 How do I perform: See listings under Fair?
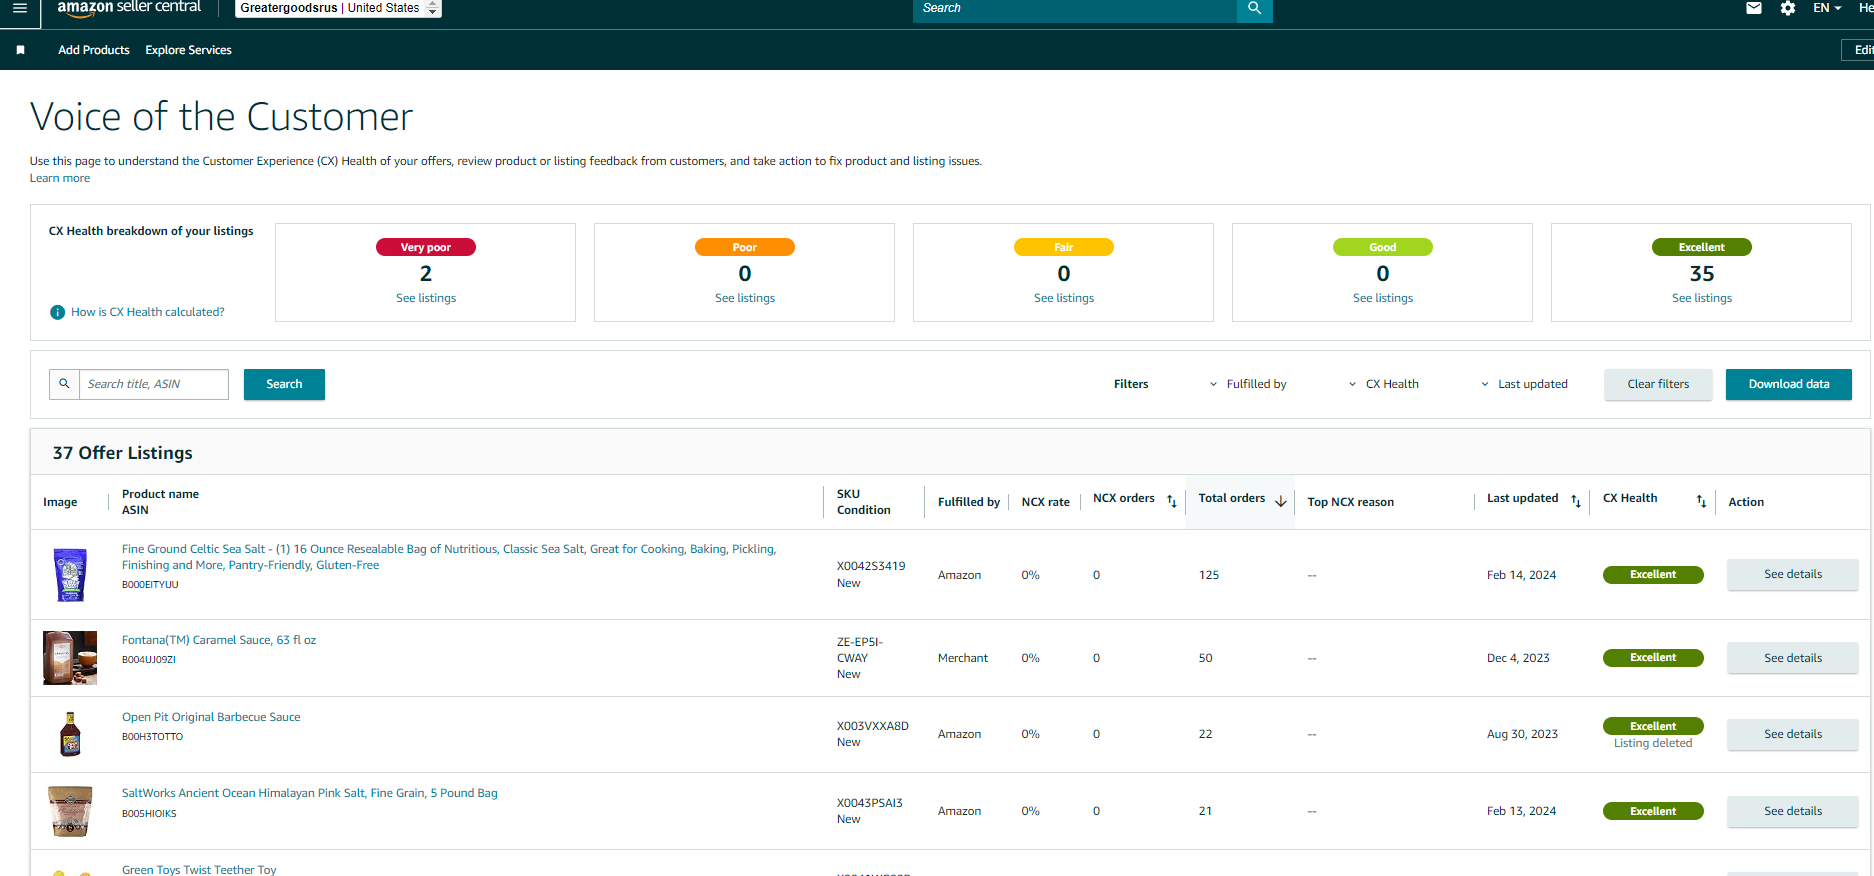tap(1064, 298)
